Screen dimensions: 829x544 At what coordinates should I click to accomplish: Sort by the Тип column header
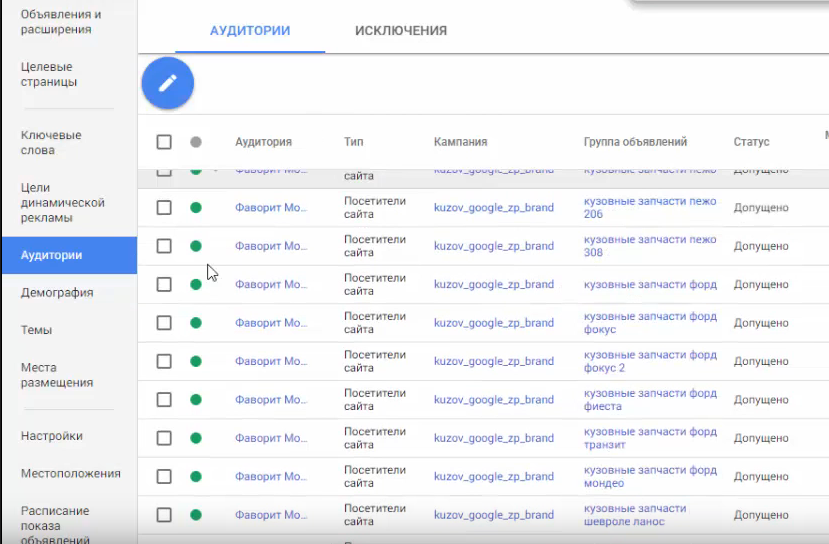354,142
